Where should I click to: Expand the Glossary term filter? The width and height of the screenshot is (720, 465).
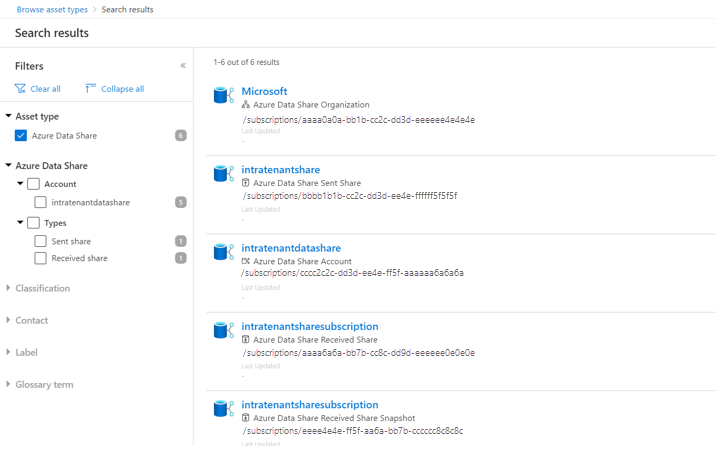(x=8, y=384)
